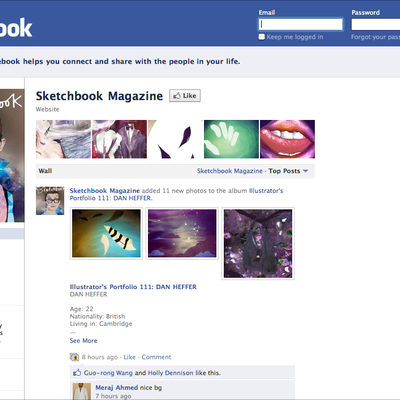Open the pink sketch thumbnail in photo strip
400x400 pixels.
[x=63, y=139]
